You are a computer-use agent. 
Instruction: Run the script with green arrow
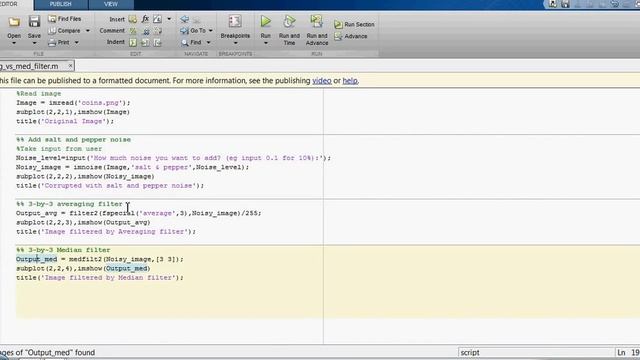(x=266, y=21)
